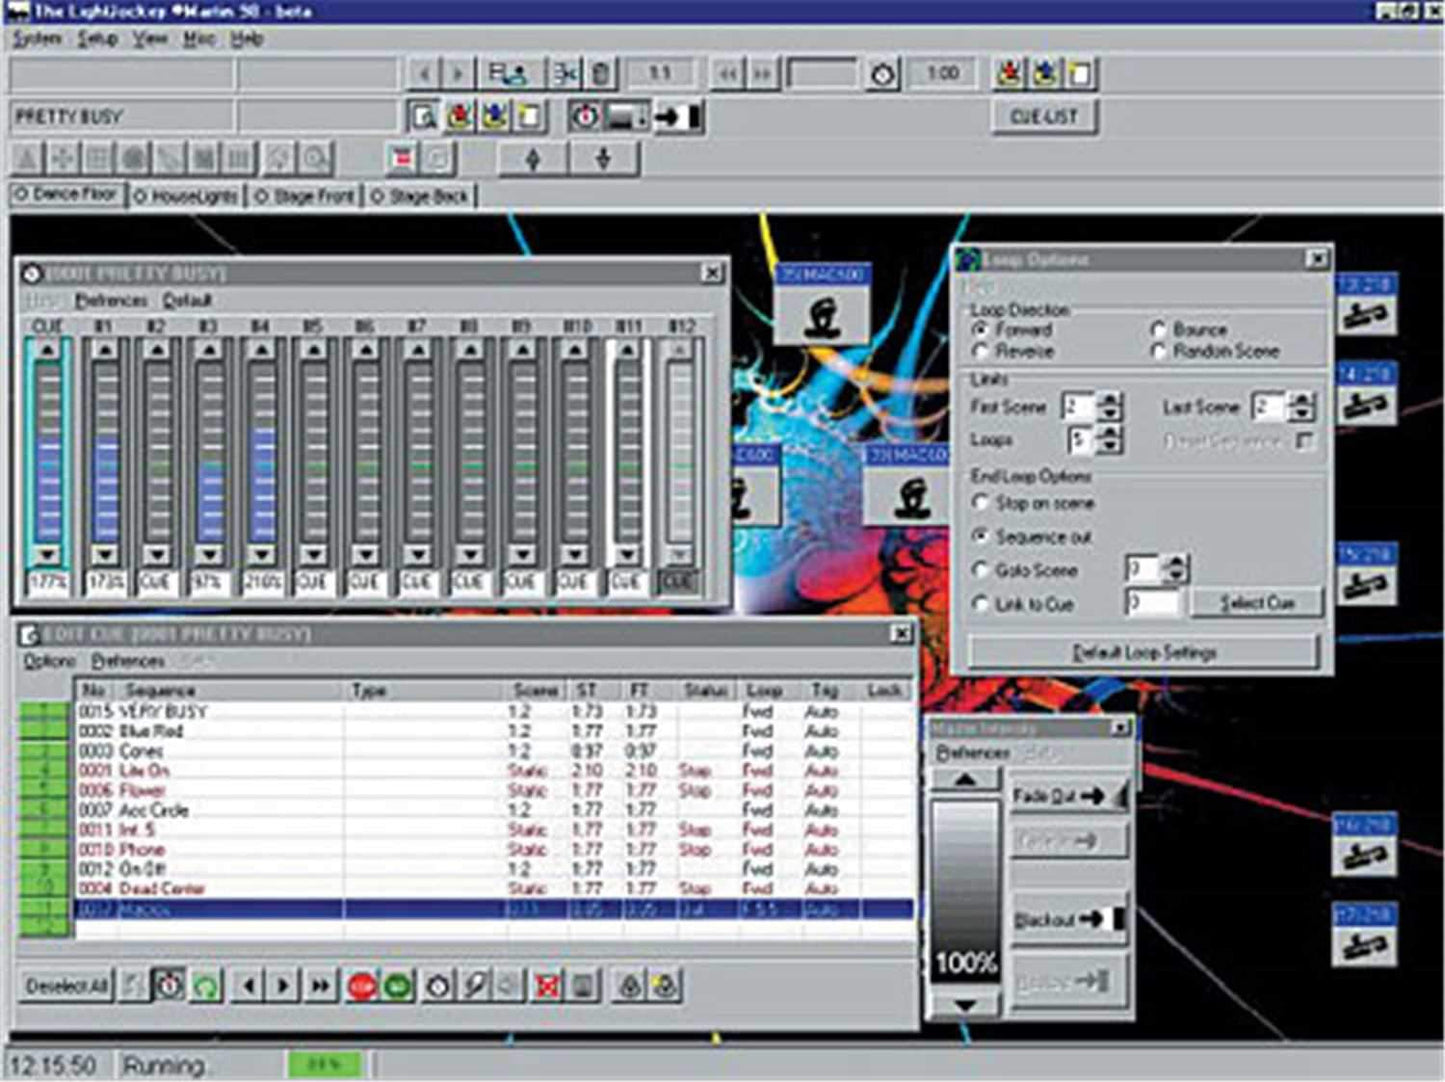Enable the Stop on scene end loop option

pos(981,503)
